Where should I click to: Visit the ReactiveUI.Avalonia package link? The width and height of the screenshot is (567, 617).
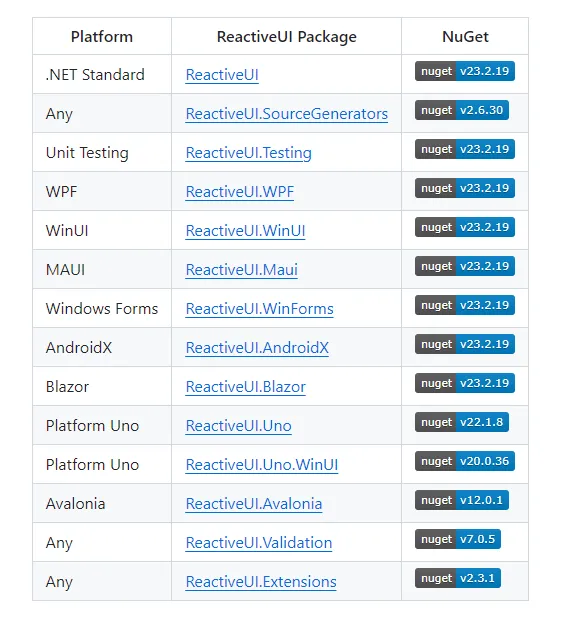pyautogui.click(x=254, y=503)
